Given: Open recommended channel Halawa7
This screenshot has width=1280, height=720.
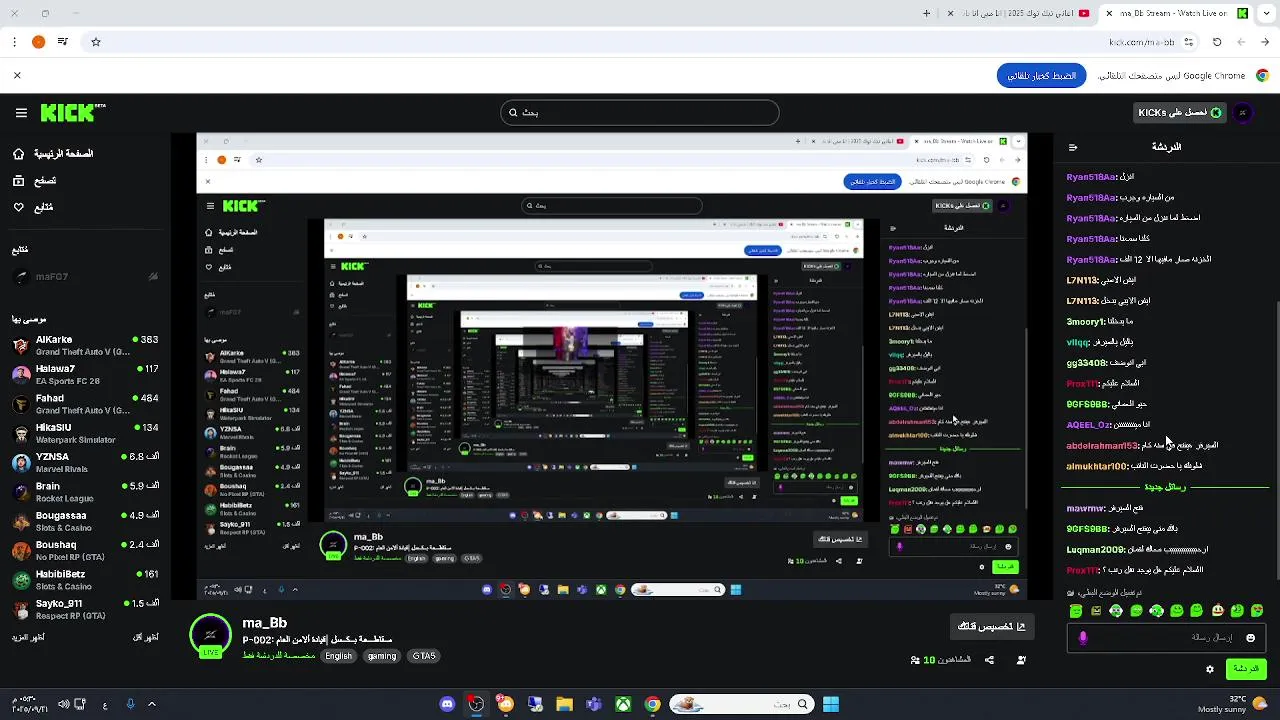Looking at the screenshot, I should tap(85, 374).
